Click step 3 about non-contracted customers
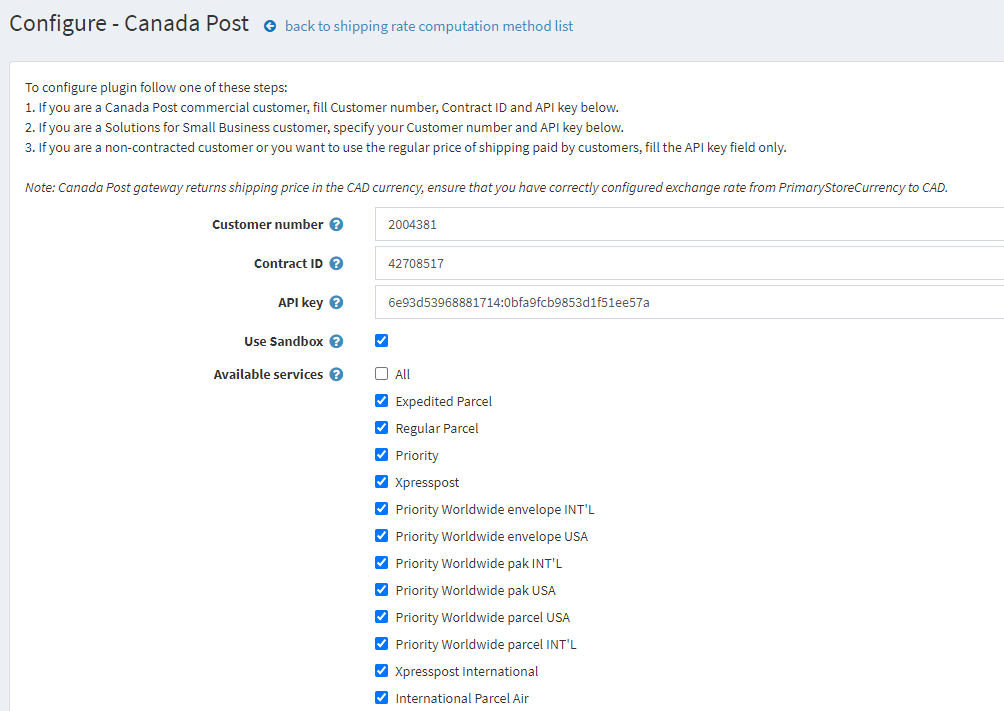 pyautogui.click(x=405, y=147)
